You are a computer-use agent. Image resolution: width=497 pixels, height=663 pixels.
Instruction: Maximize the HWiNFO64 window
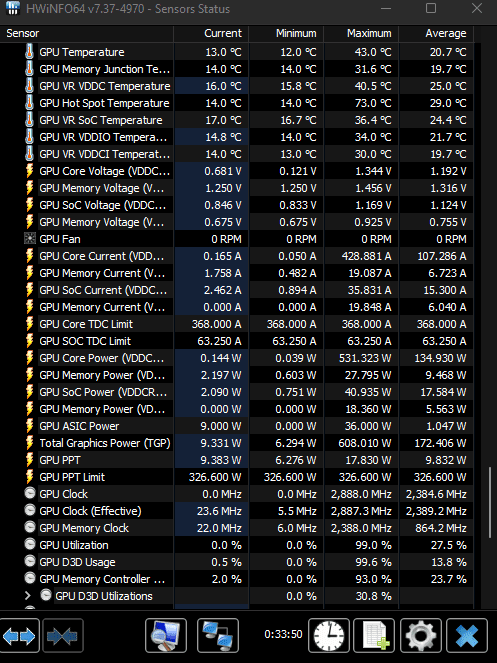[x=431, y=8]
